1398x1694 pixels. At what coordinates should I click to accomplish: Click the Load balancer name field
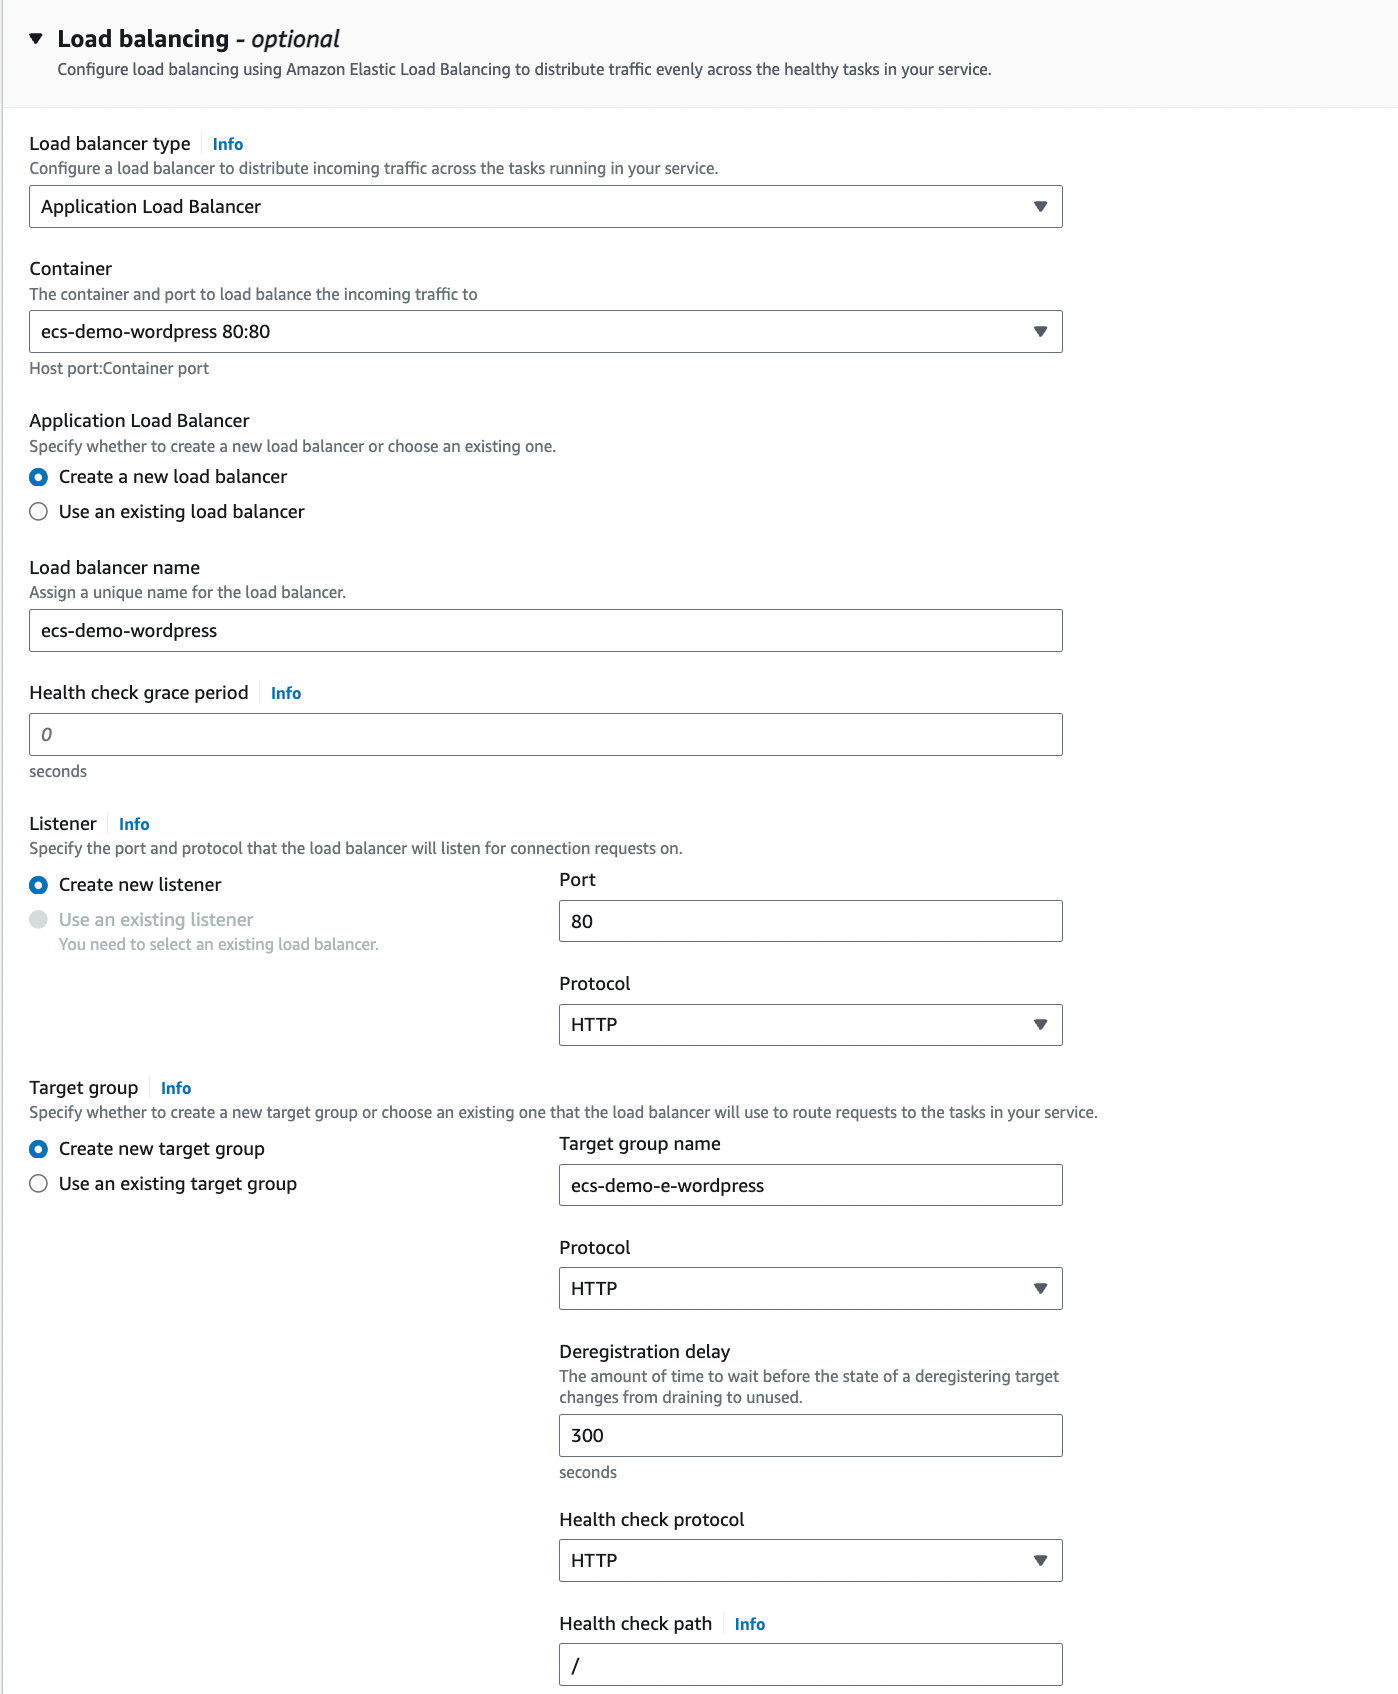point(546,631)
